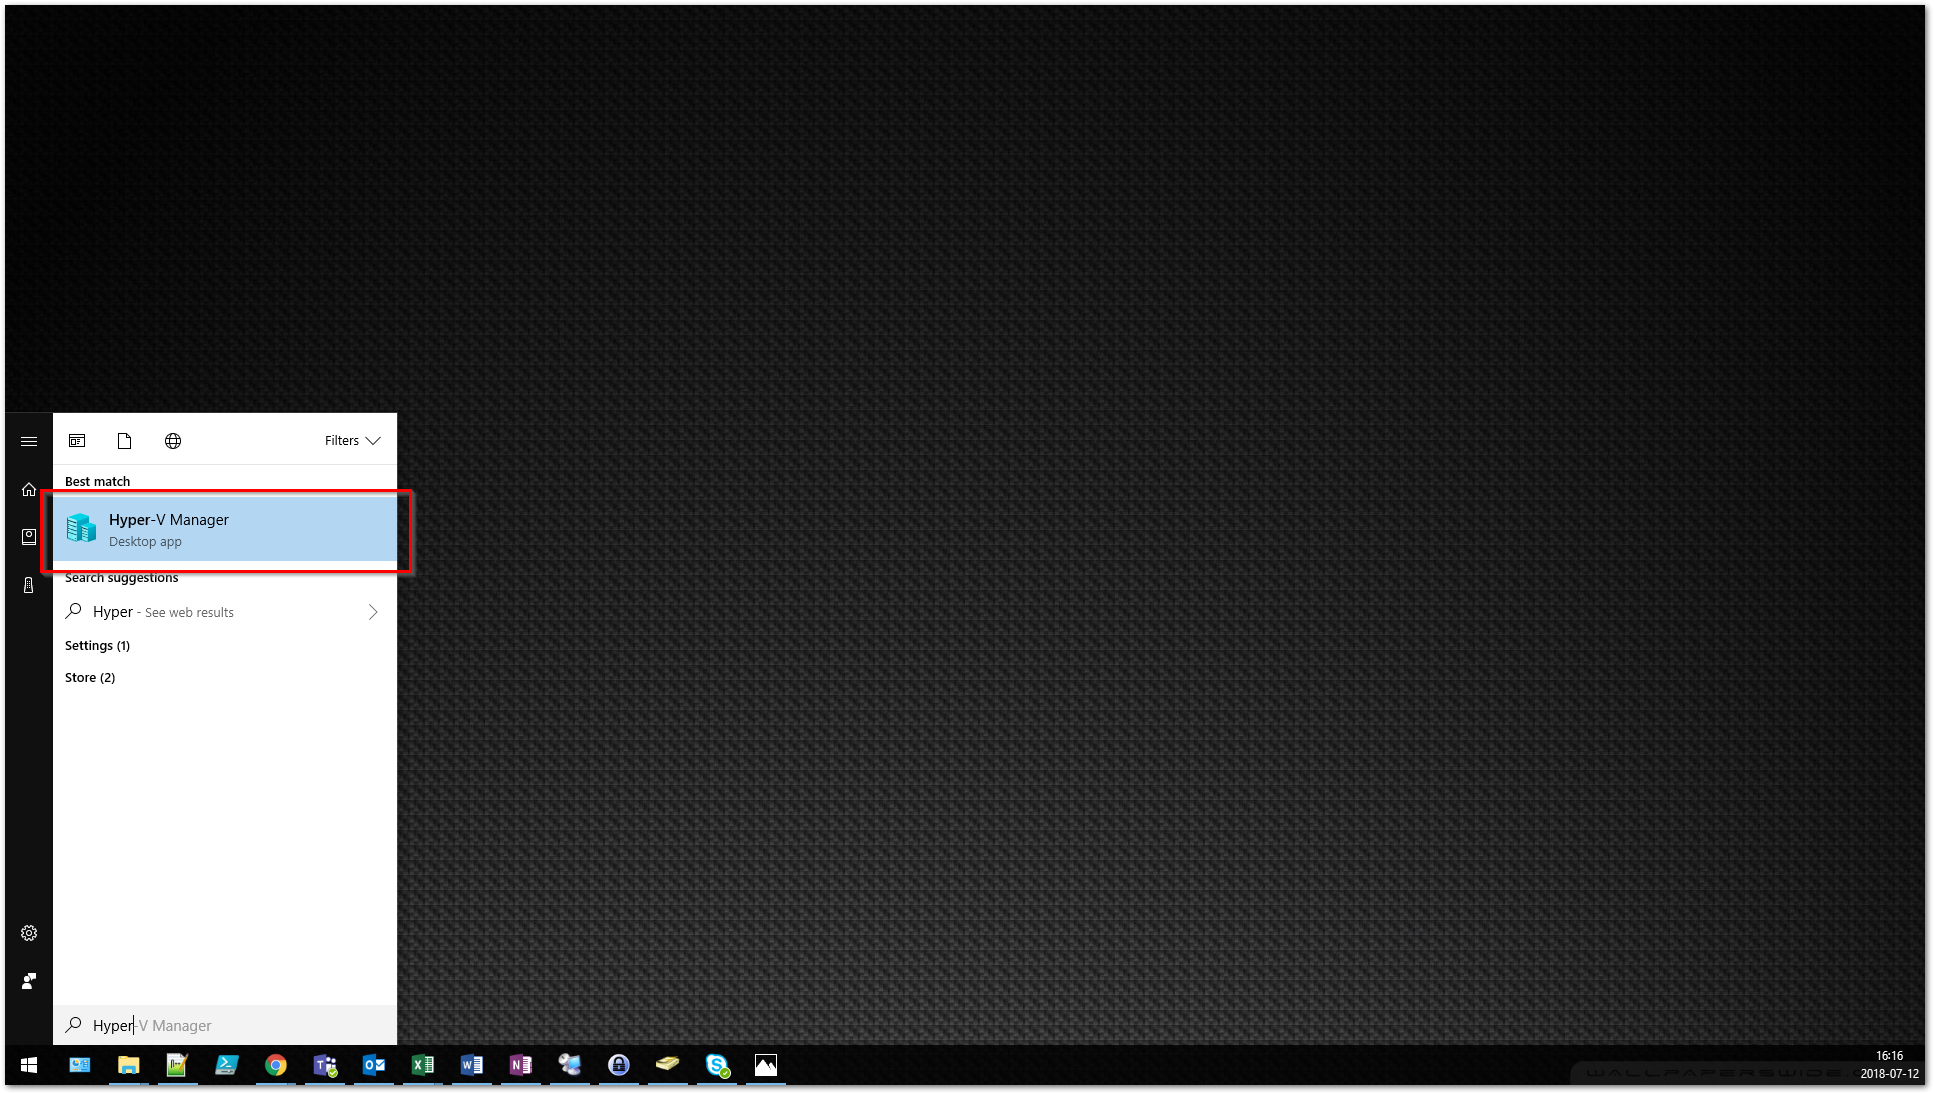Open the computer monitor app on taskbar

point(570,1065)
